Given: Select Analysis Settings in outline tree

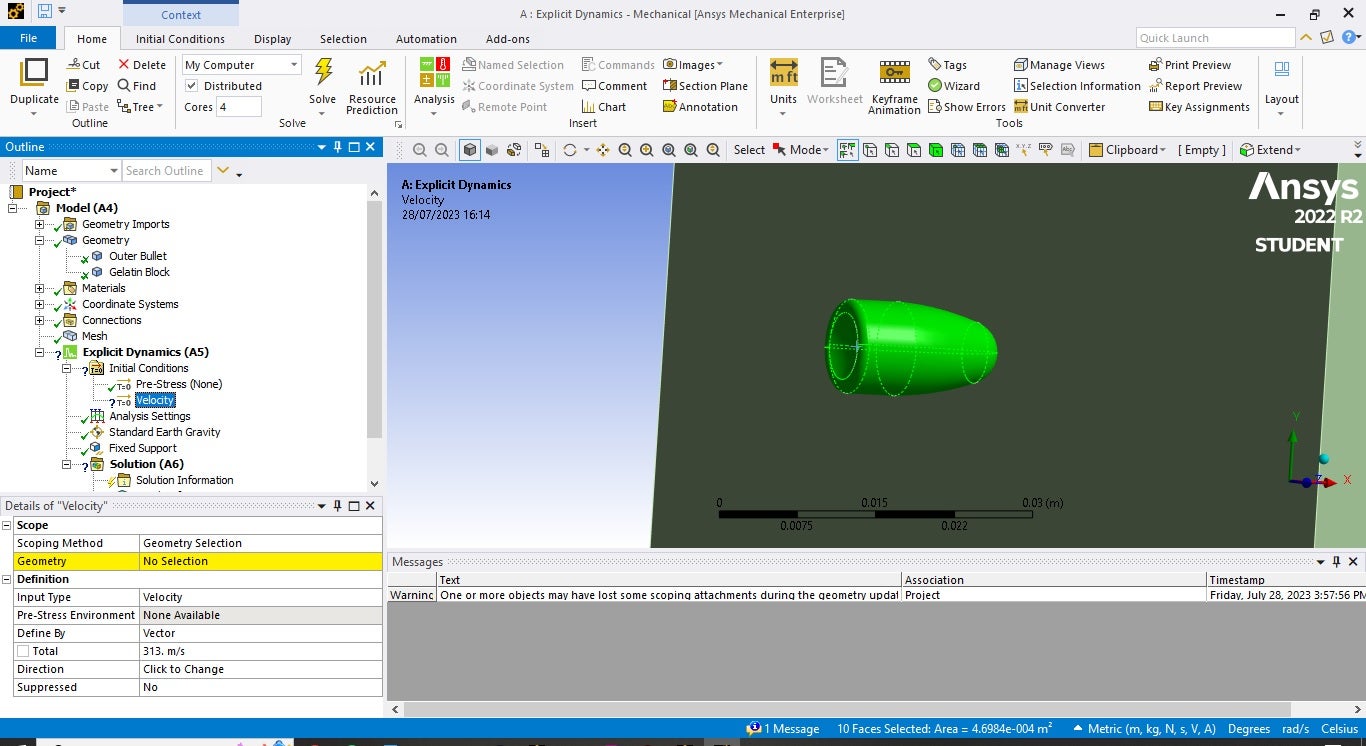Looking at the screenshot, I should (x=150, y=416).
